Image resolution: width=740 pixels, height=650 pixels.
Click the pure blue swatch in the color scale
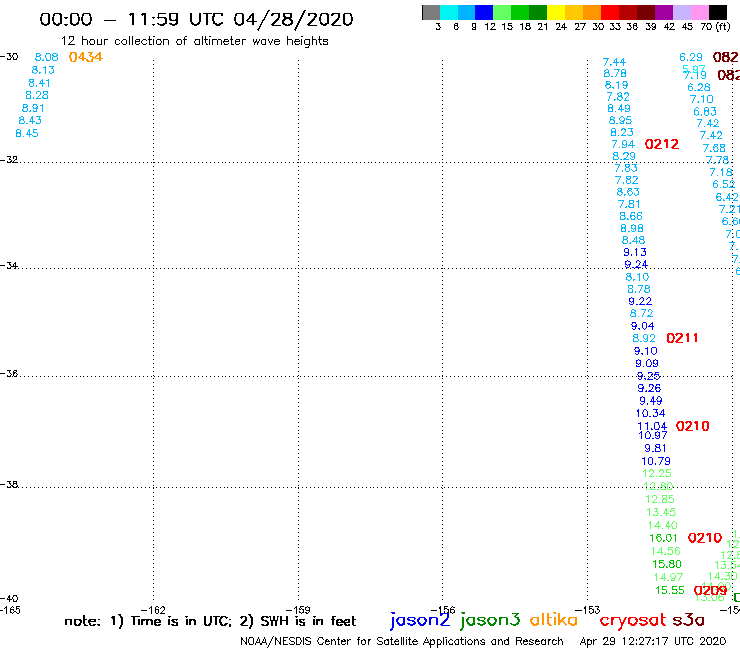click(484, 12)
